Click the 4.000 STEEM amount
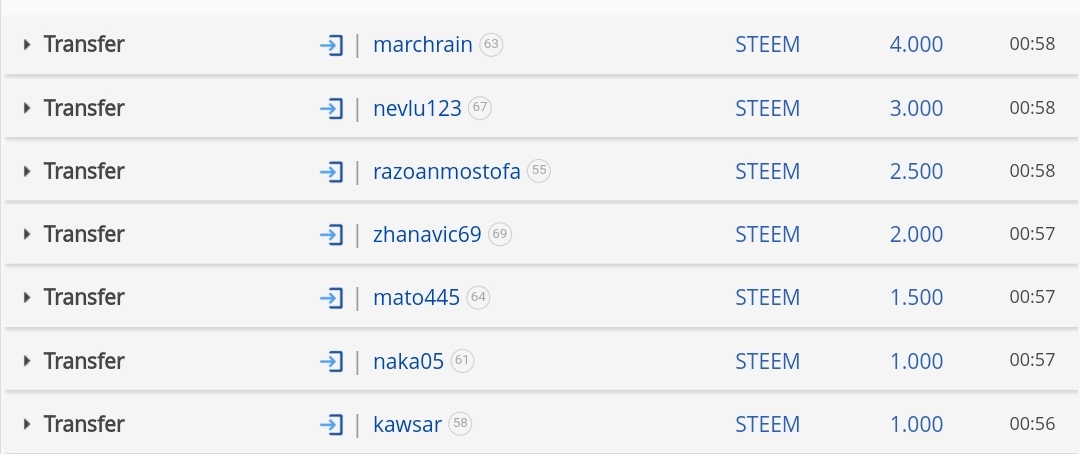The width and height of the screenshot is (1080, 454). 916,45
